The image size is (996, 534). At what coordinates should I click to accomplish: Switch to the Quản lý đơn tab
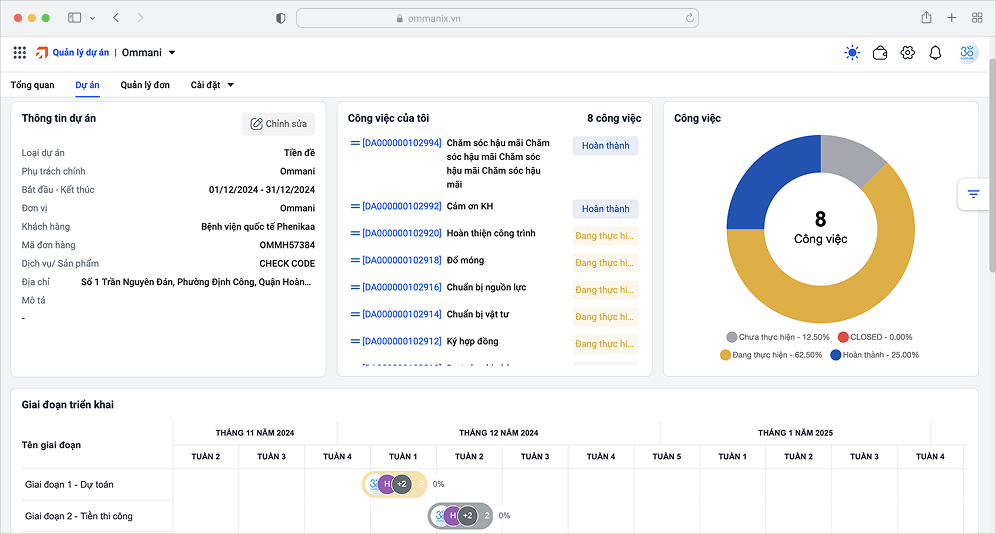tap(145, 85)
